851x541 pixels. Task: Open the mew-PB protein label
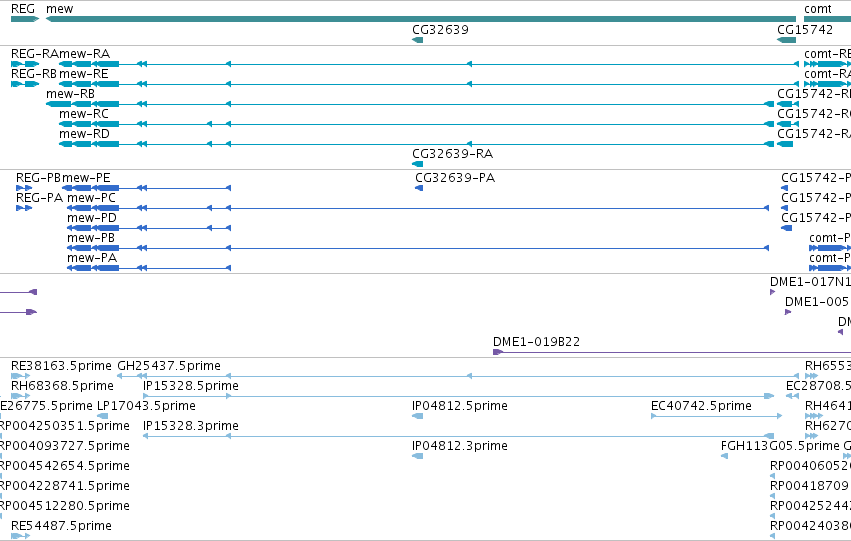(91, 238)
